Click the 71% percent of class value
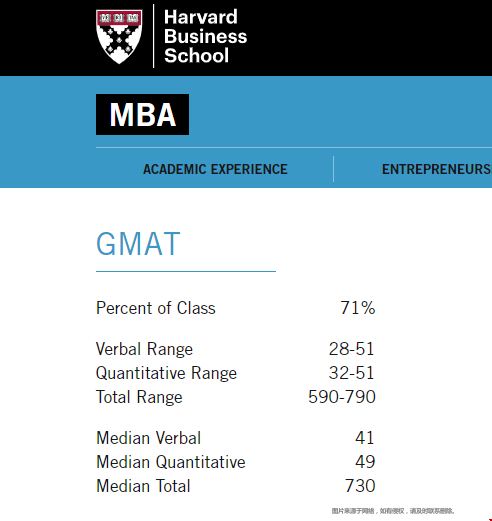This screenshot has width=492, height=521. pyautogui.click(x=358, y=308)
